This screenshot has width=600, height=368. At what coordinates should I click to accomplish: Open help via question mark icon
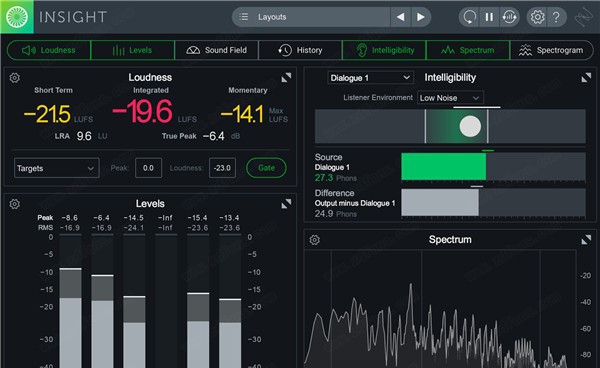556,17
